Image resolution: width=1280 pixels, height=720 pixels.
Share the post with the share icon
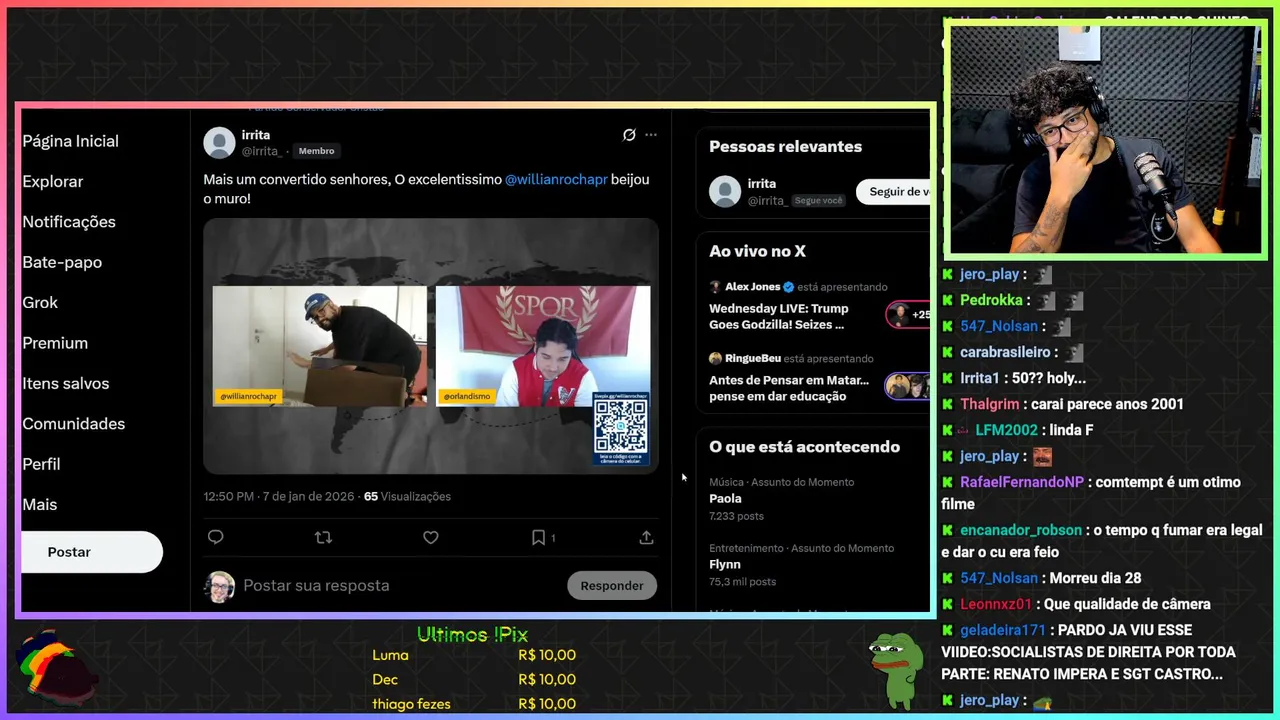click(x=646, y=537)
